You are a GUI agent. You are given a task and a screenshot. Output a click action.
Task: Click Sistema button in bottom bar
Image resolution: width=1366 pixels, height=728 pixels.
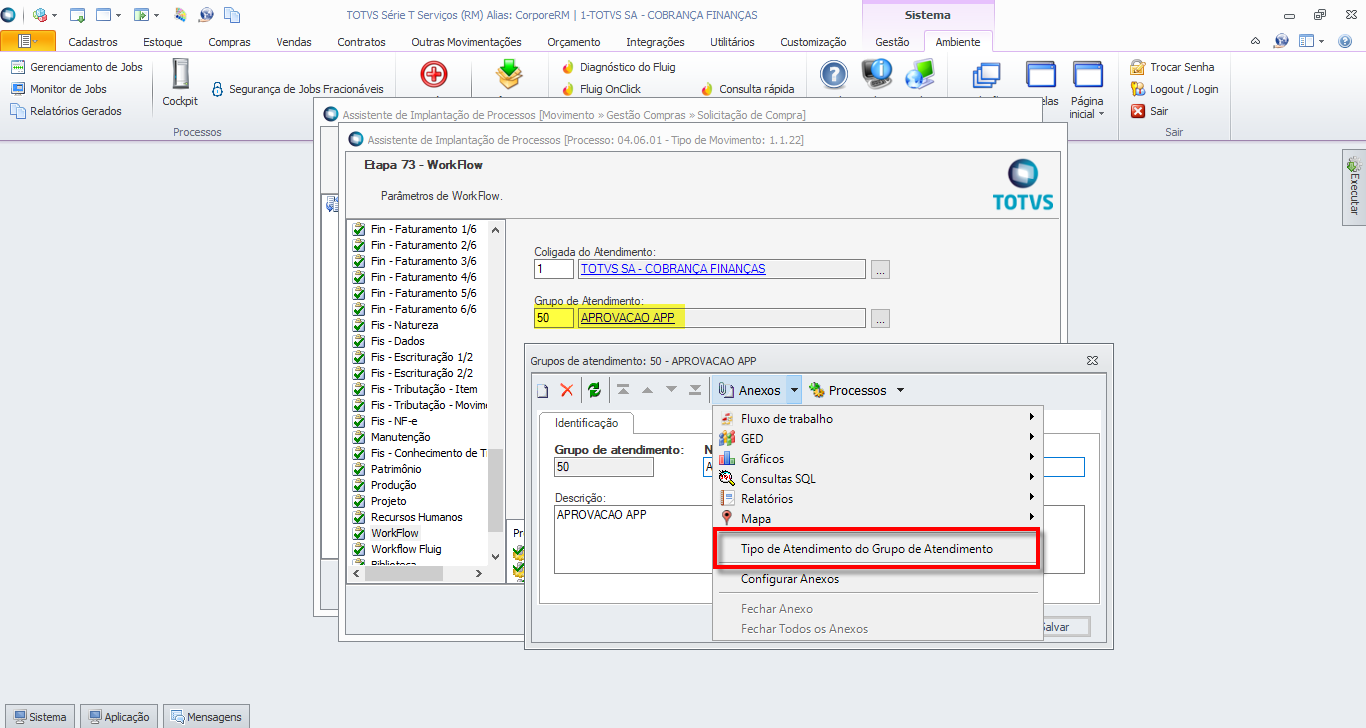[39, 716]
